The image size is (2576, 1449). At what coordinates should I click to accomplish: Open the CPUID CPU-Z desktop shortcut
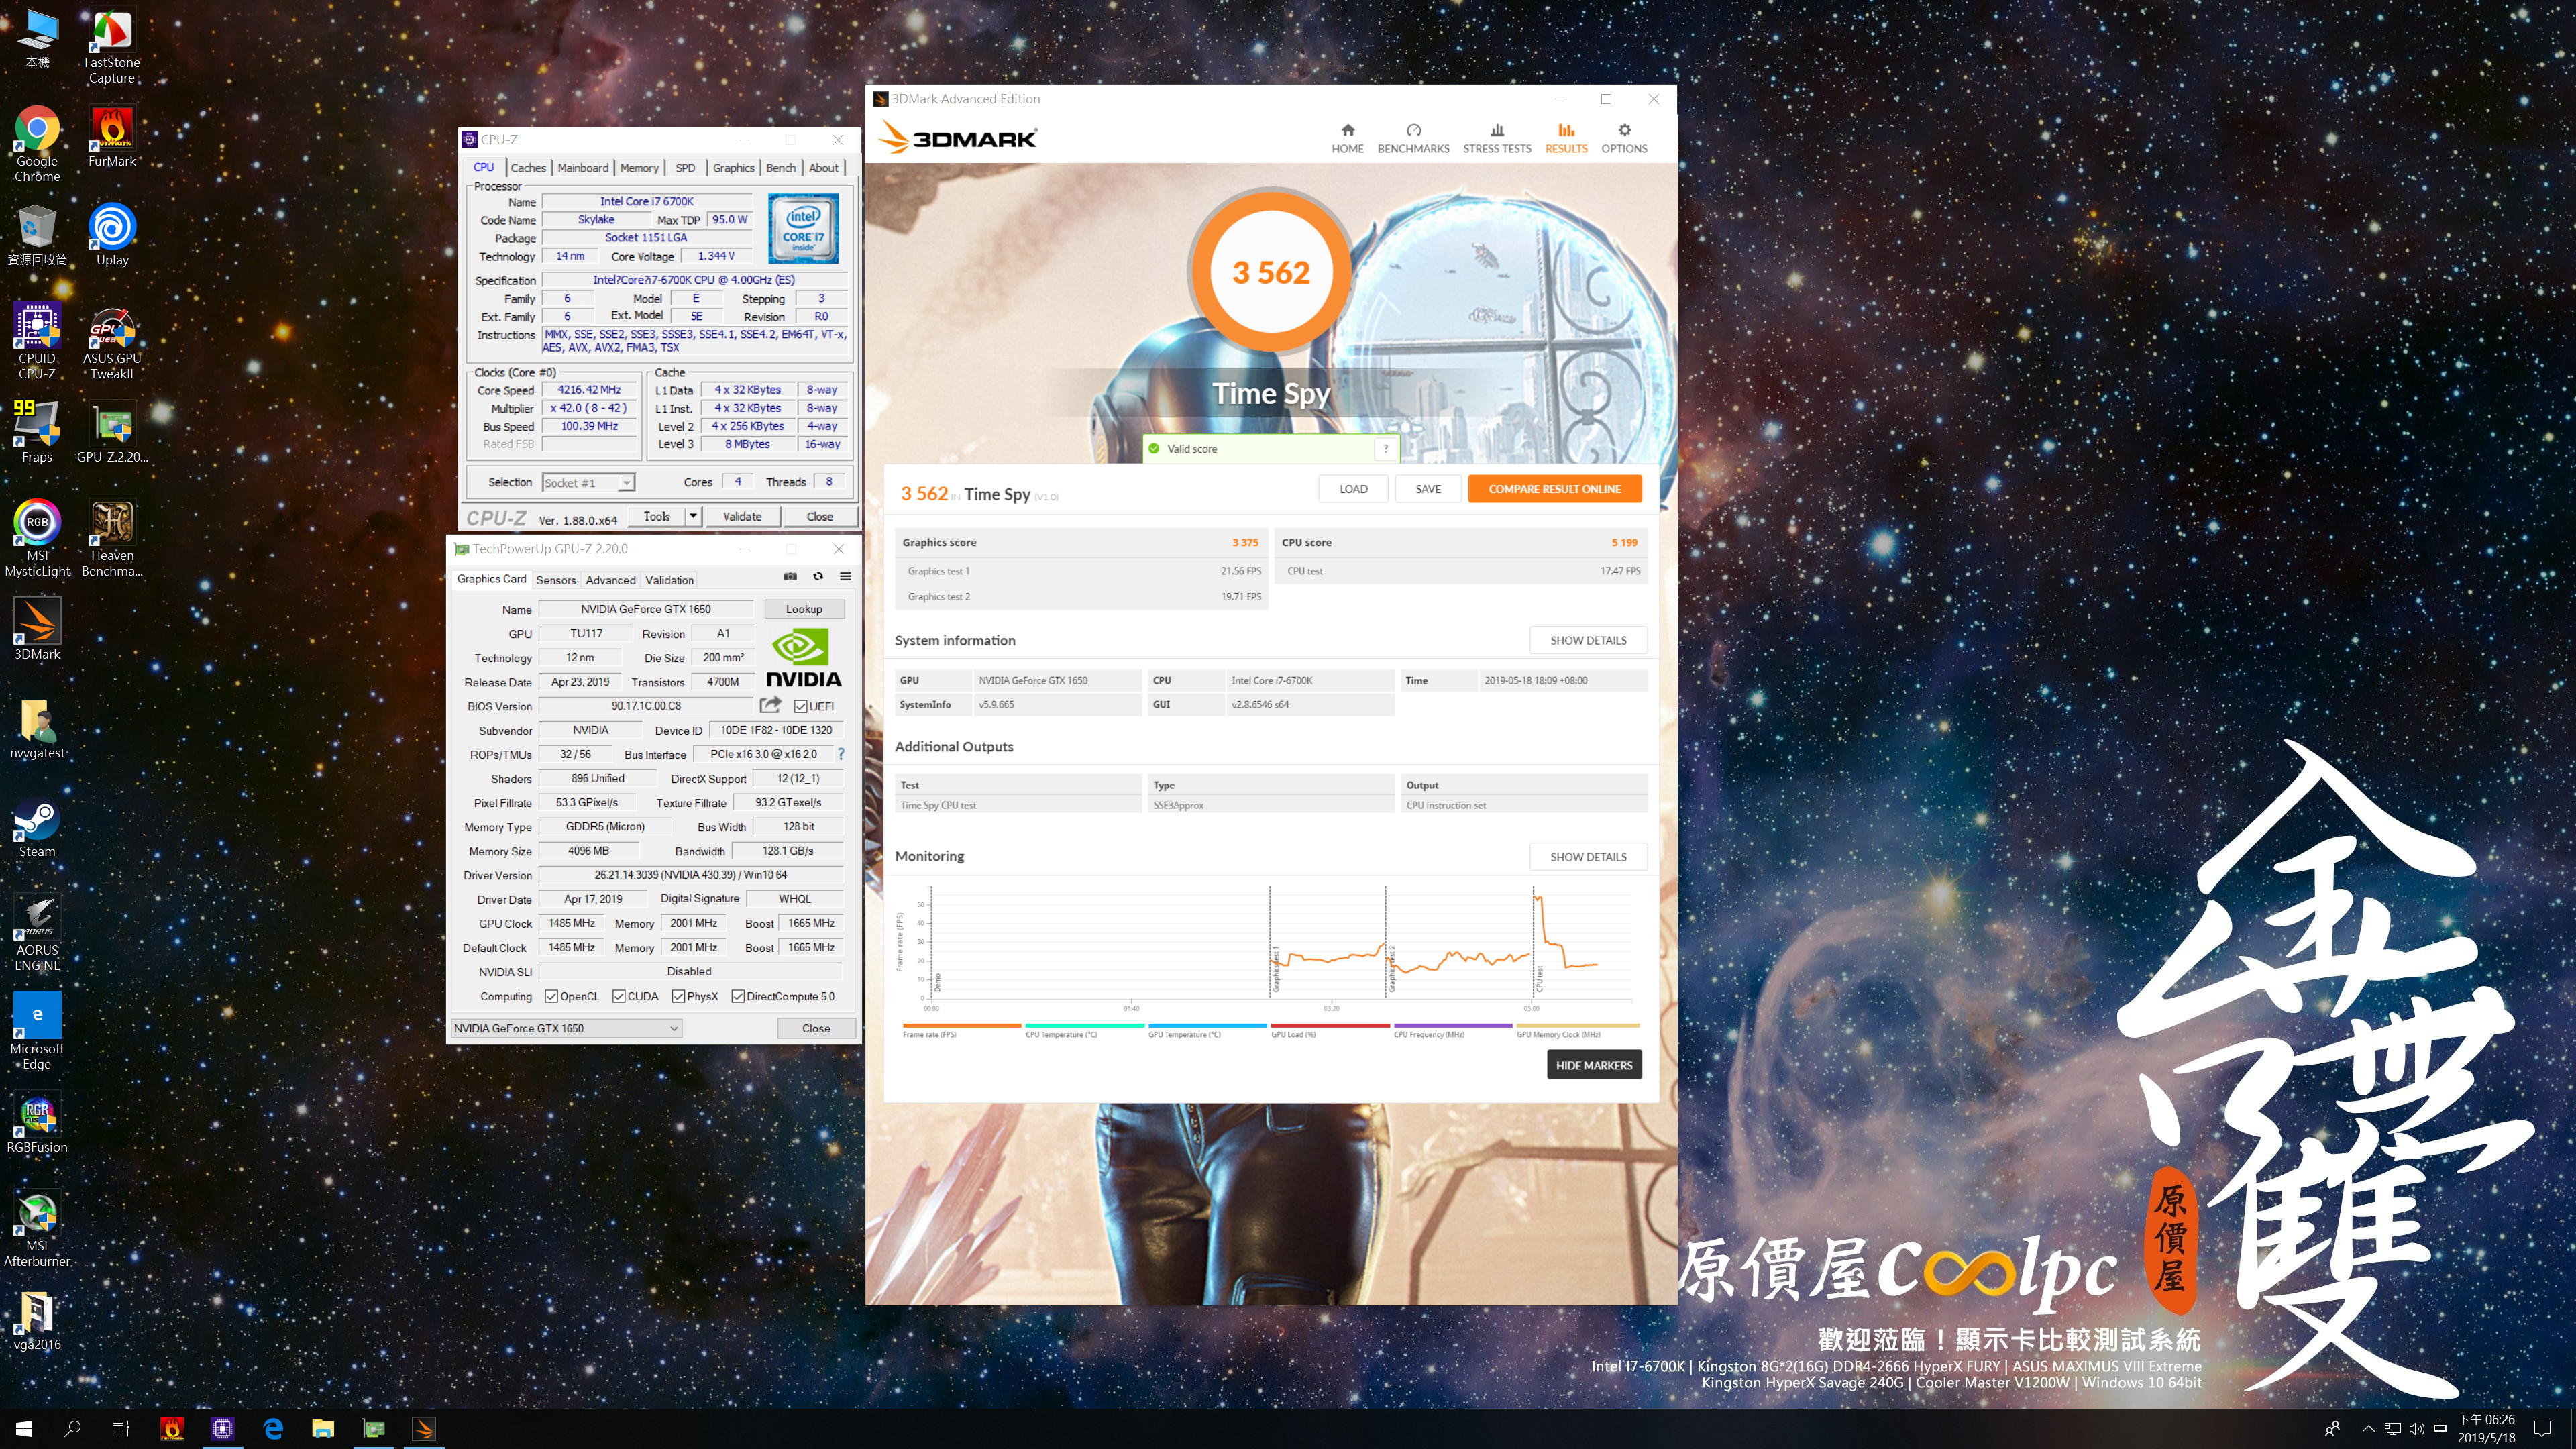tap(37, 340)
